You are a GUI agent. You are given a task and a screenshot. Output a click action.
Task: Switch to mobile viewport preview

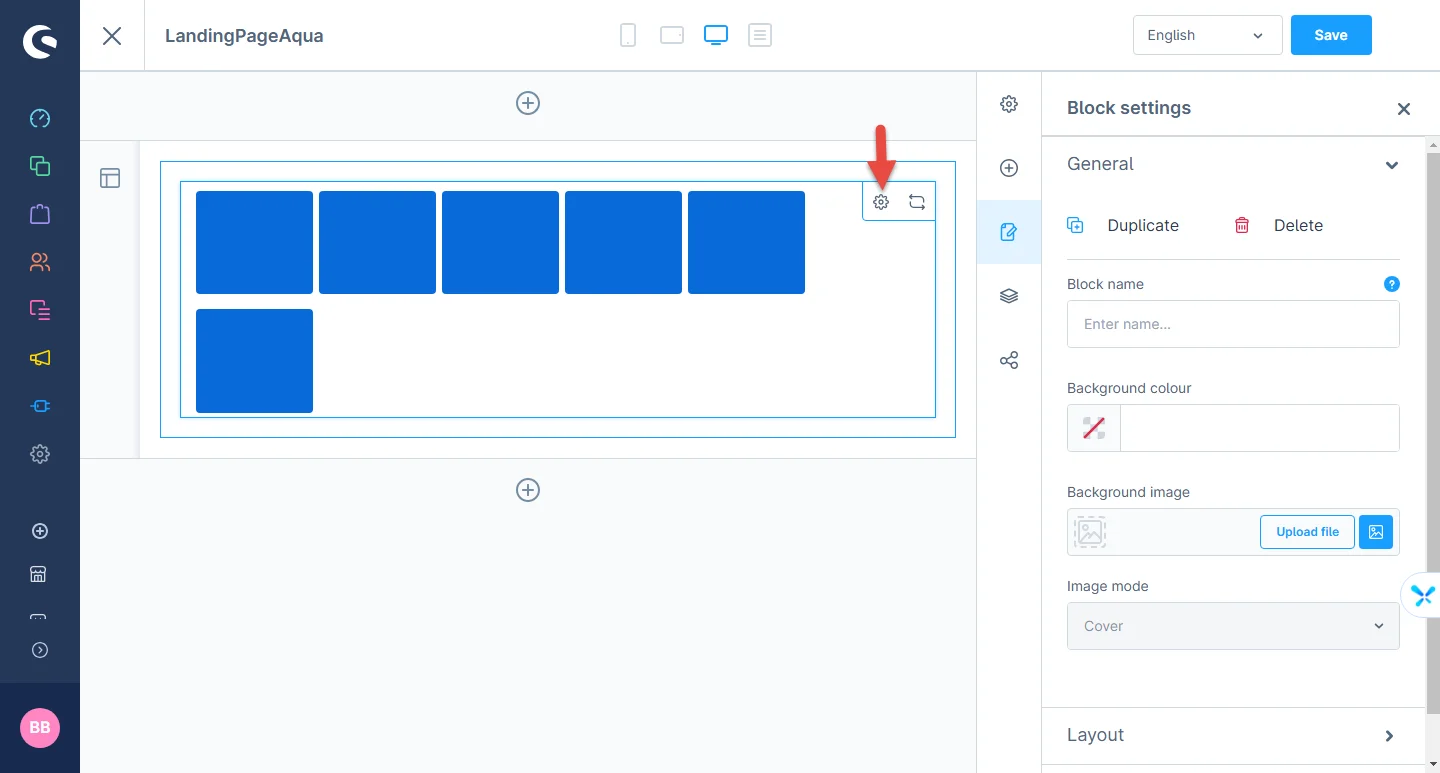click(628, 36)
